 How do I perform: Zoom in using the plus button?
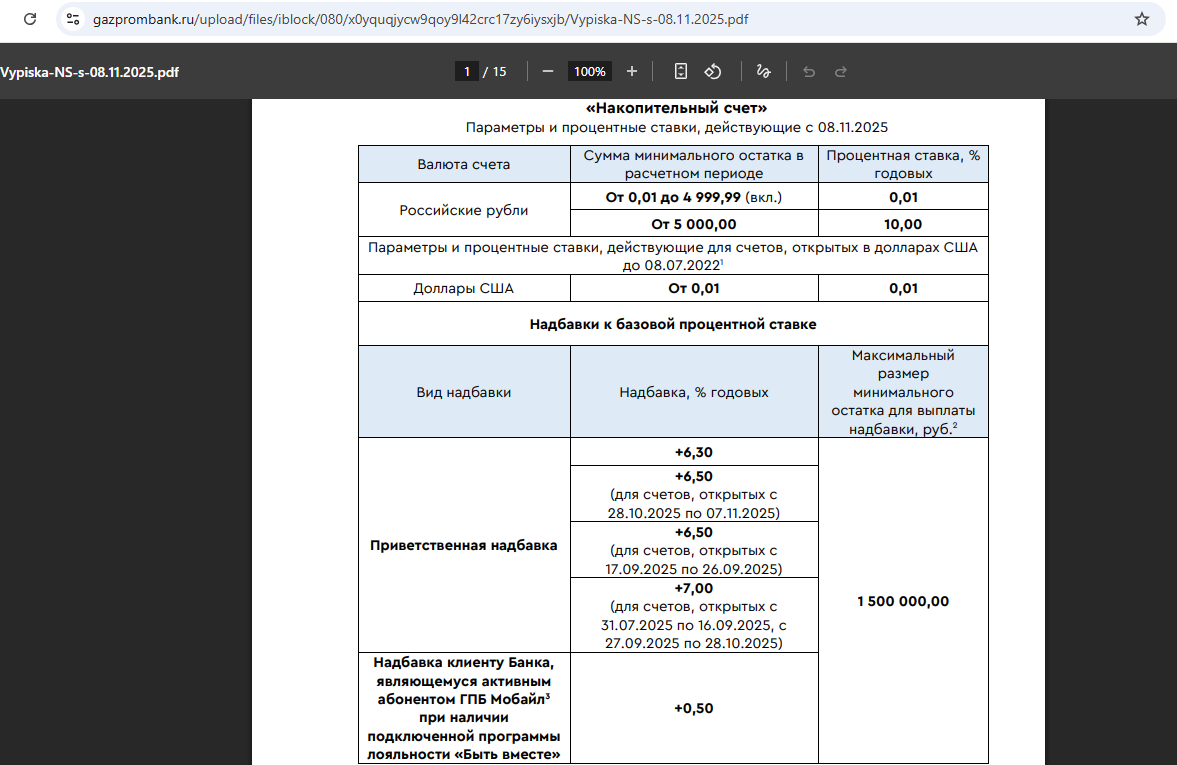(x=631, y=71)
